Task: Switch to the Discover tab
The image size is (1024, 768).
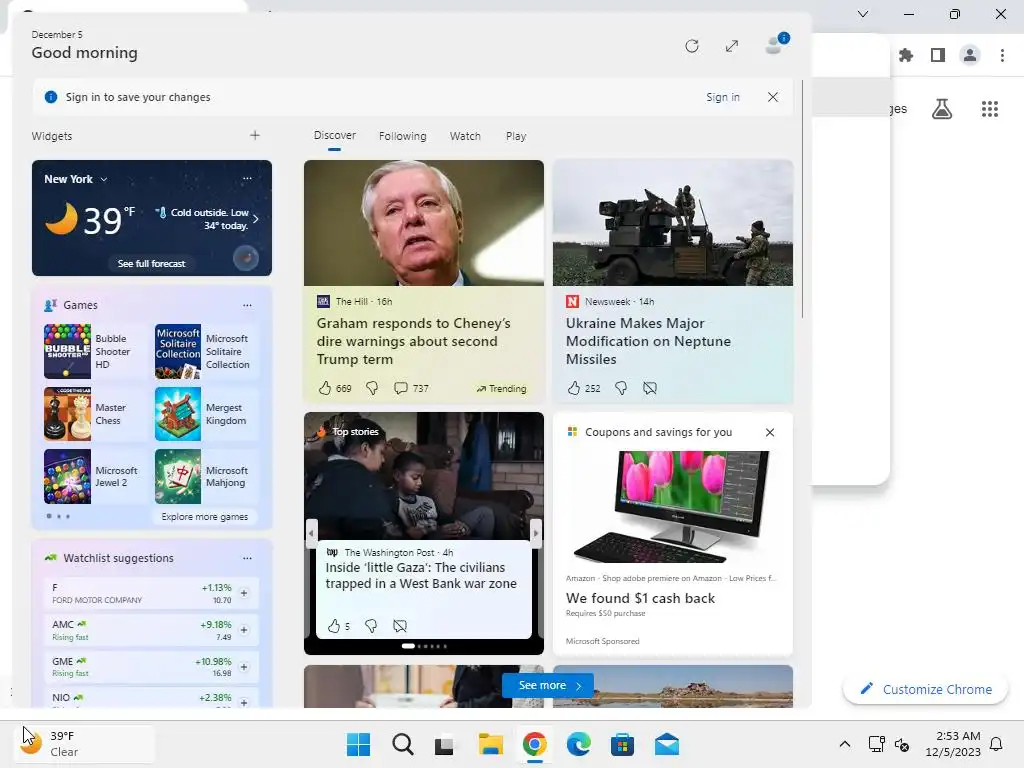Action: [x=334, y=135]
